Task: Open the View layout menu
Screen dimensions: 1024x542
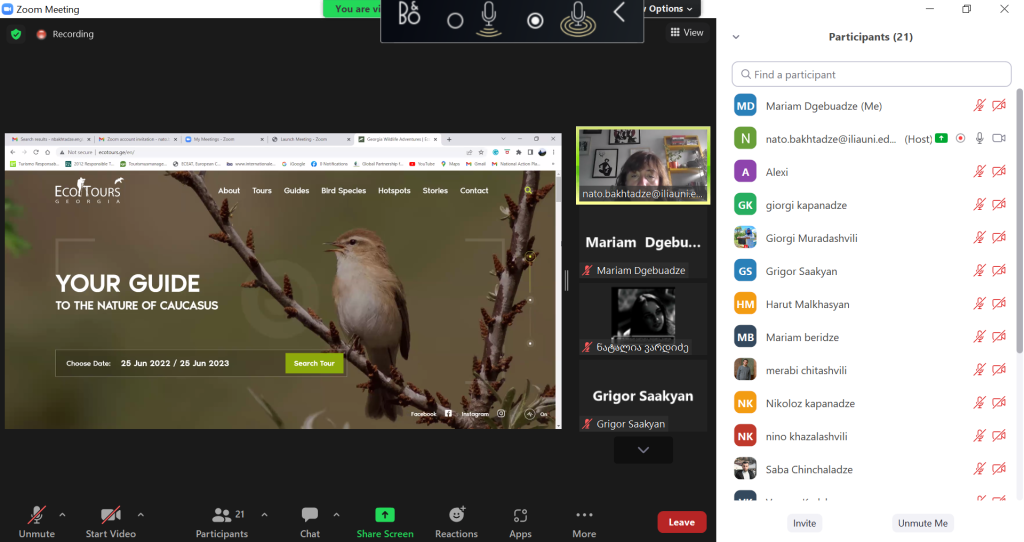Action: coord(687,33)
